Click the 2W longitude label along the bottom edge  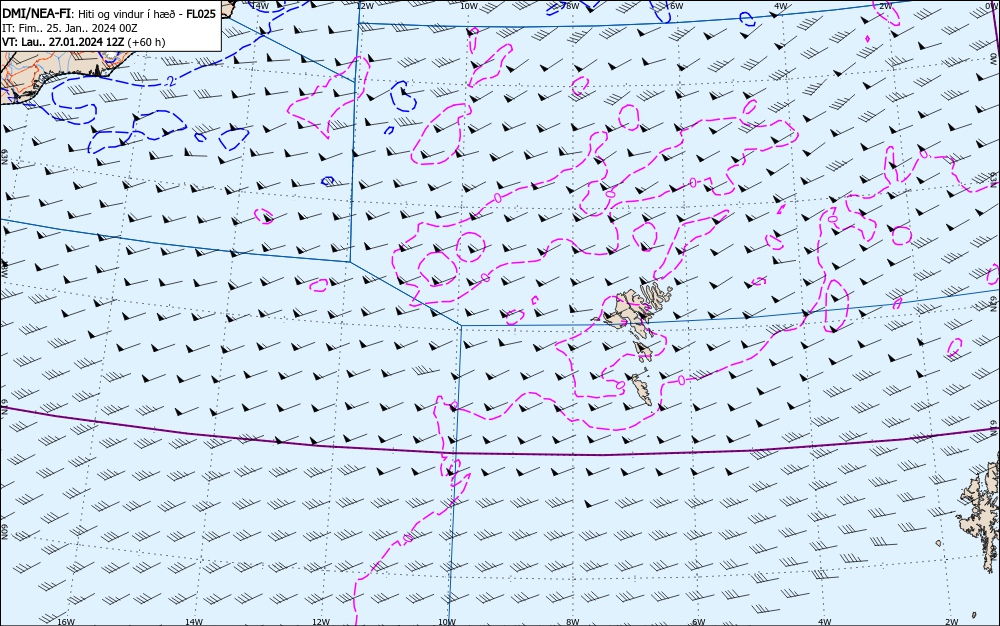tap(952, 622)
